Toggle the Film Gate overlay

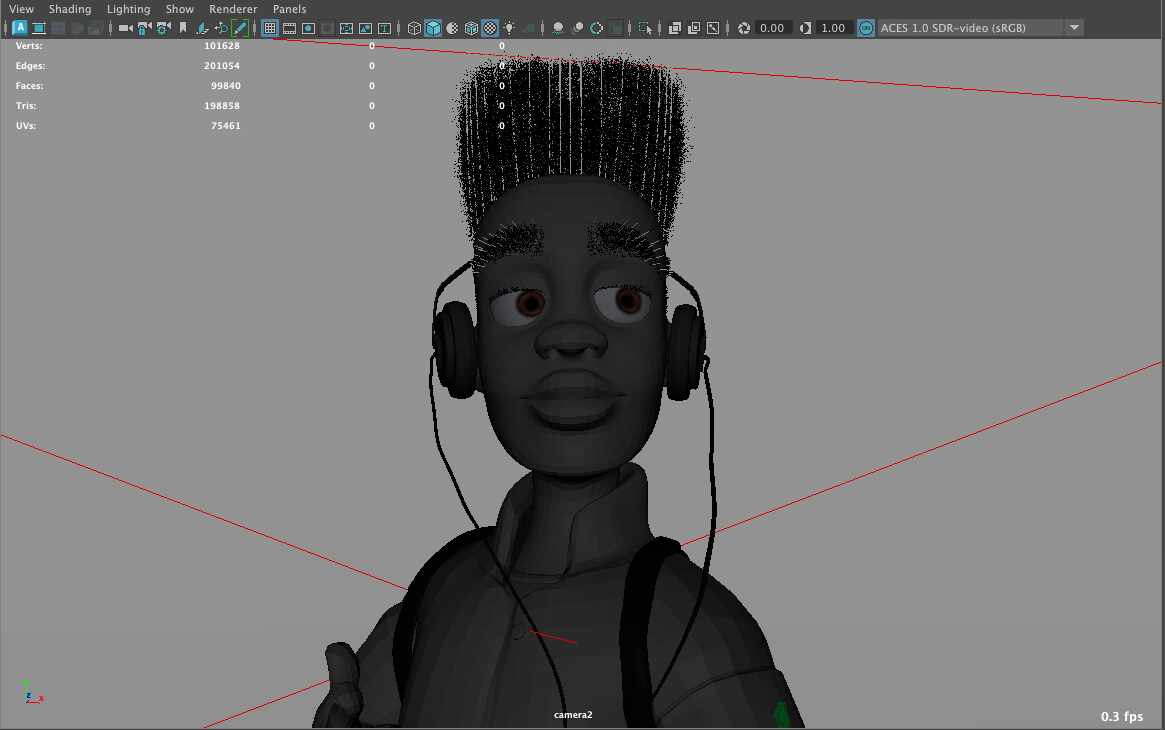tap(289, 28)
